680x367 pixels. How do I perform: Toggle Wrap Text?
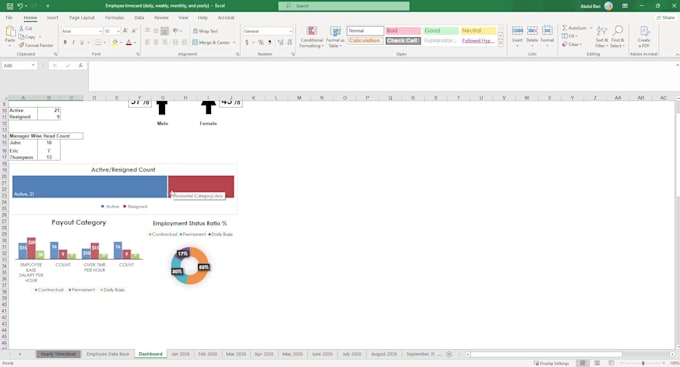(205, 31)
